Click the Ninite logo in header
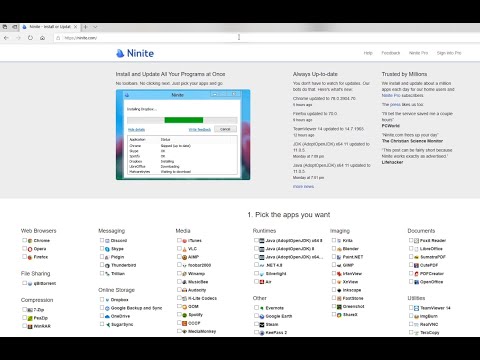 [135, 53]
